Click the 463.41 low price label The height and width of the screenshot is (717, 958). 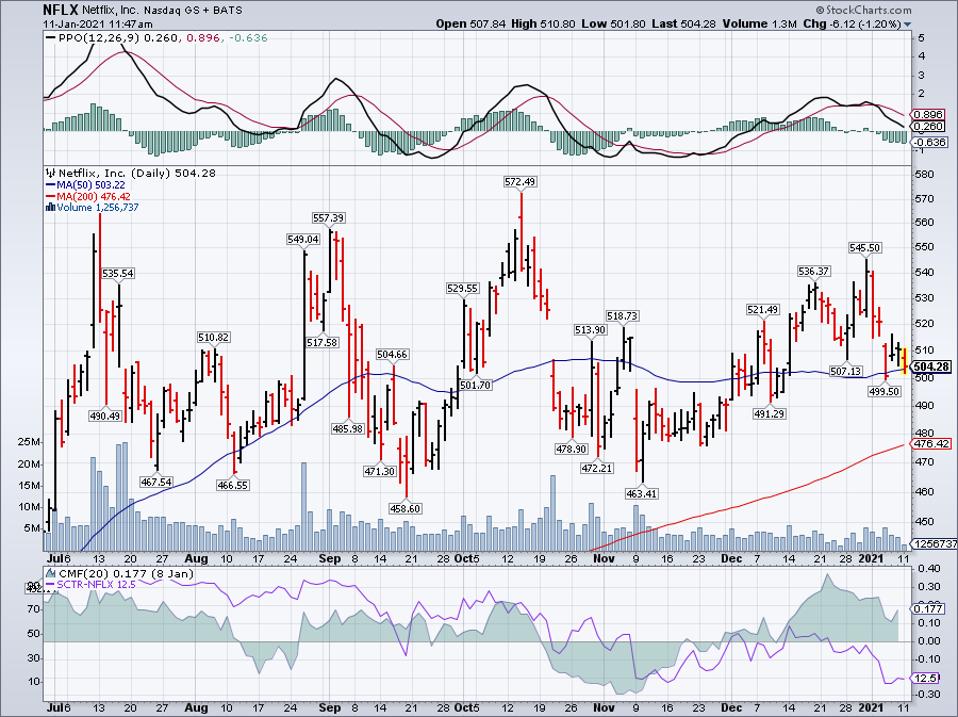[642, 493]
